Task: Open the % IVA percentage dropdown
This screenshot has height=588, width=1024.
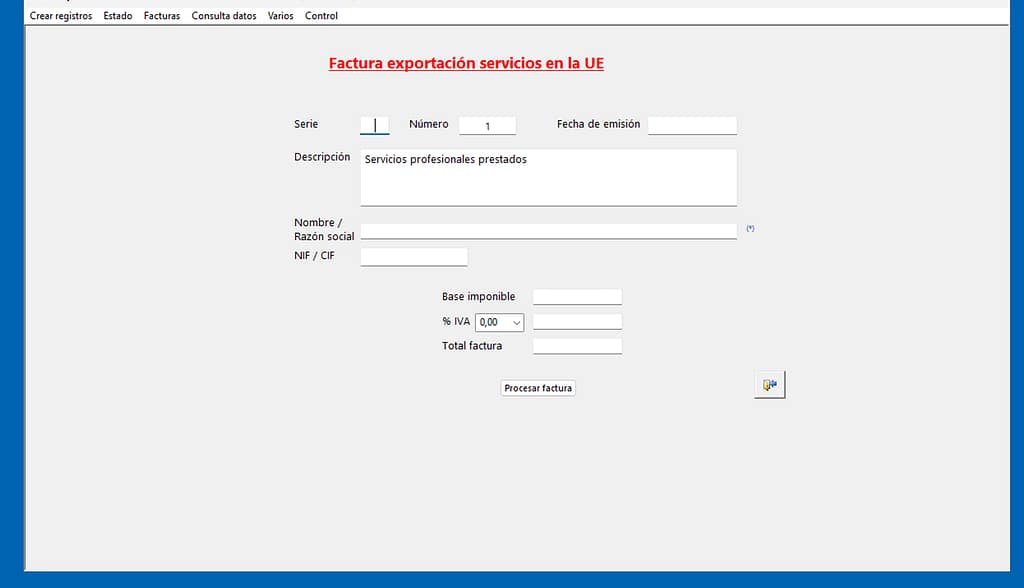Action: [x=499, y=322]
